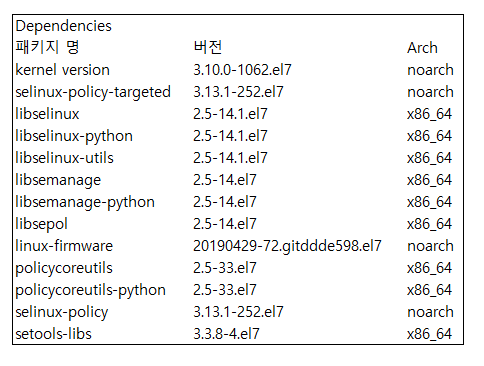Click the libsepol package name
Screen dimensions: 484x366
(41, 224)
